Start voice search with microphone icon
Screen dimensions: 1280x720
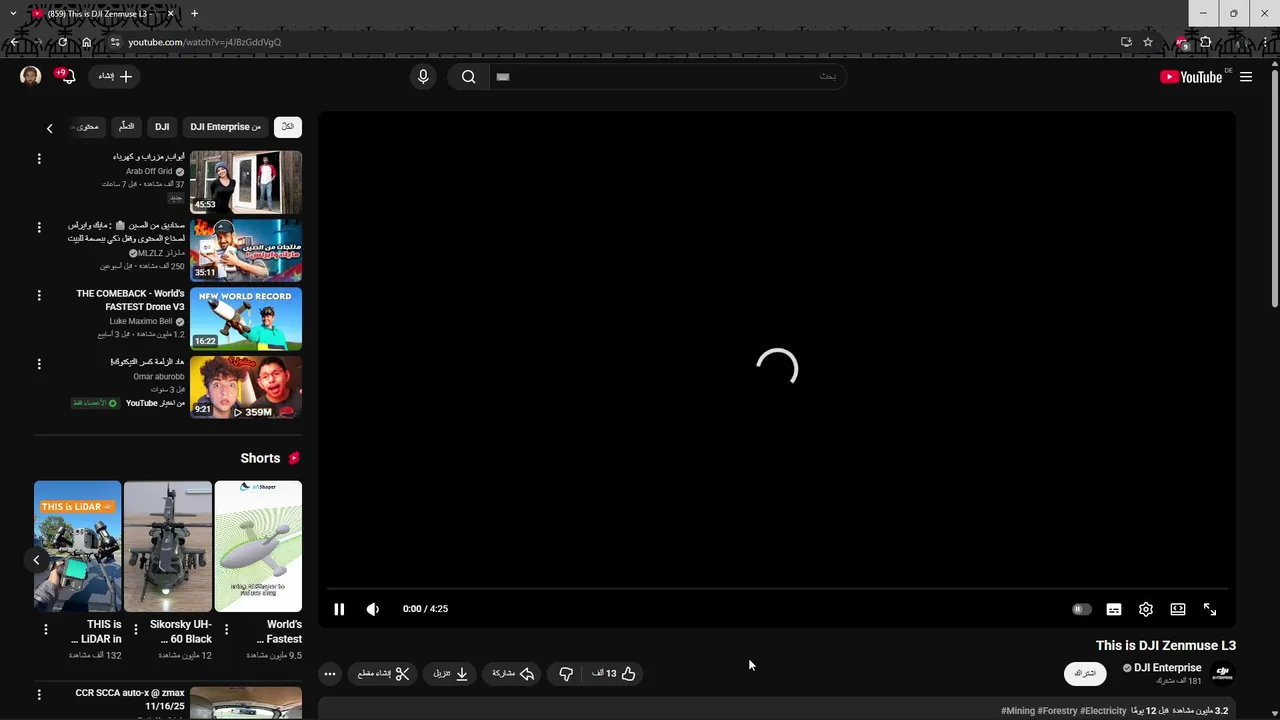pyautogui.click(x=423, y=77)
